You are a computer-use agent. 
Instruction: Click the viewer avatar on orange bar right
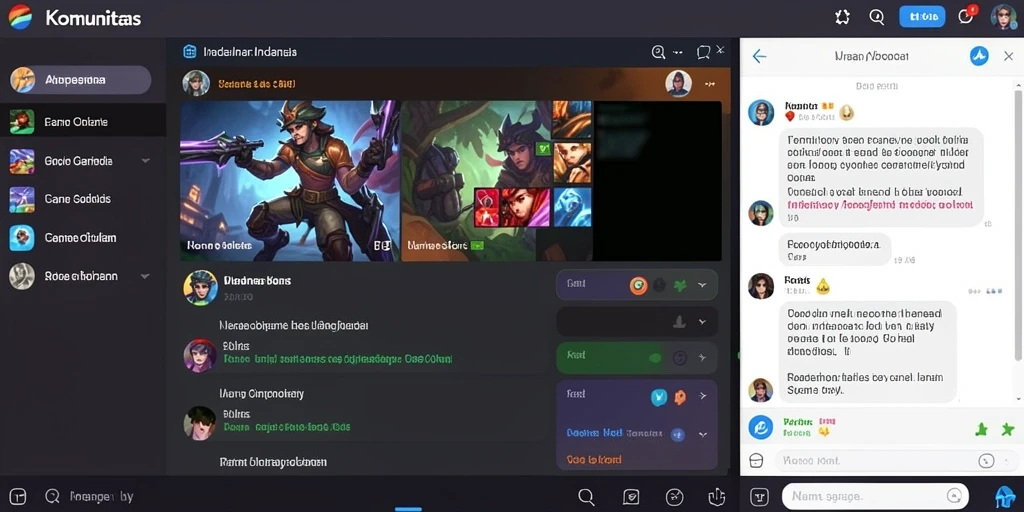pos(678,83)
